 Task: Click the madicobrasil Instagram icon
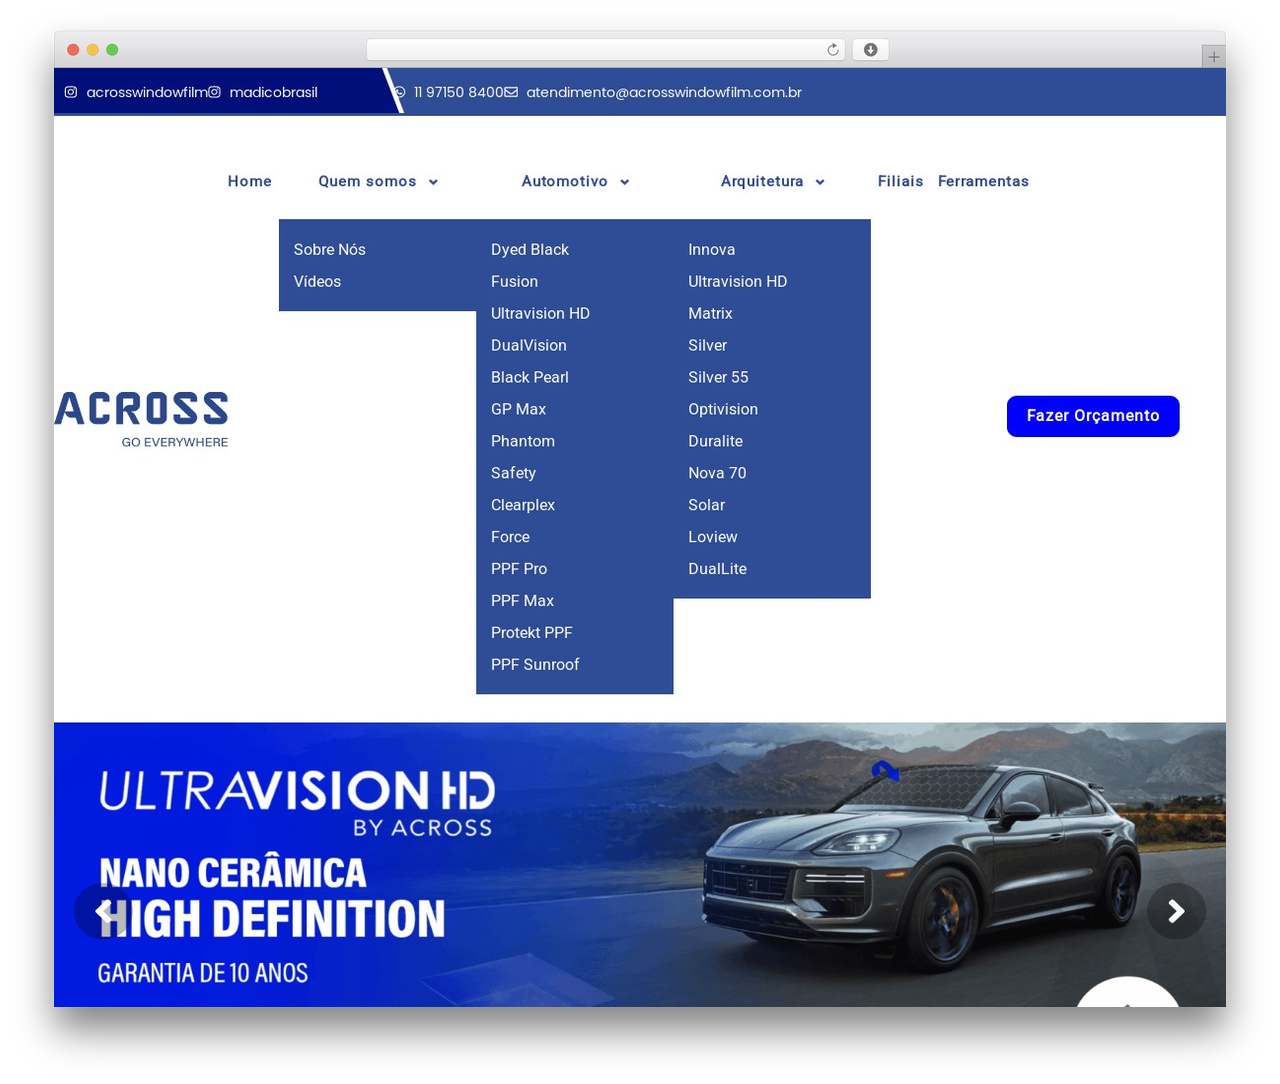coord(214,92)
